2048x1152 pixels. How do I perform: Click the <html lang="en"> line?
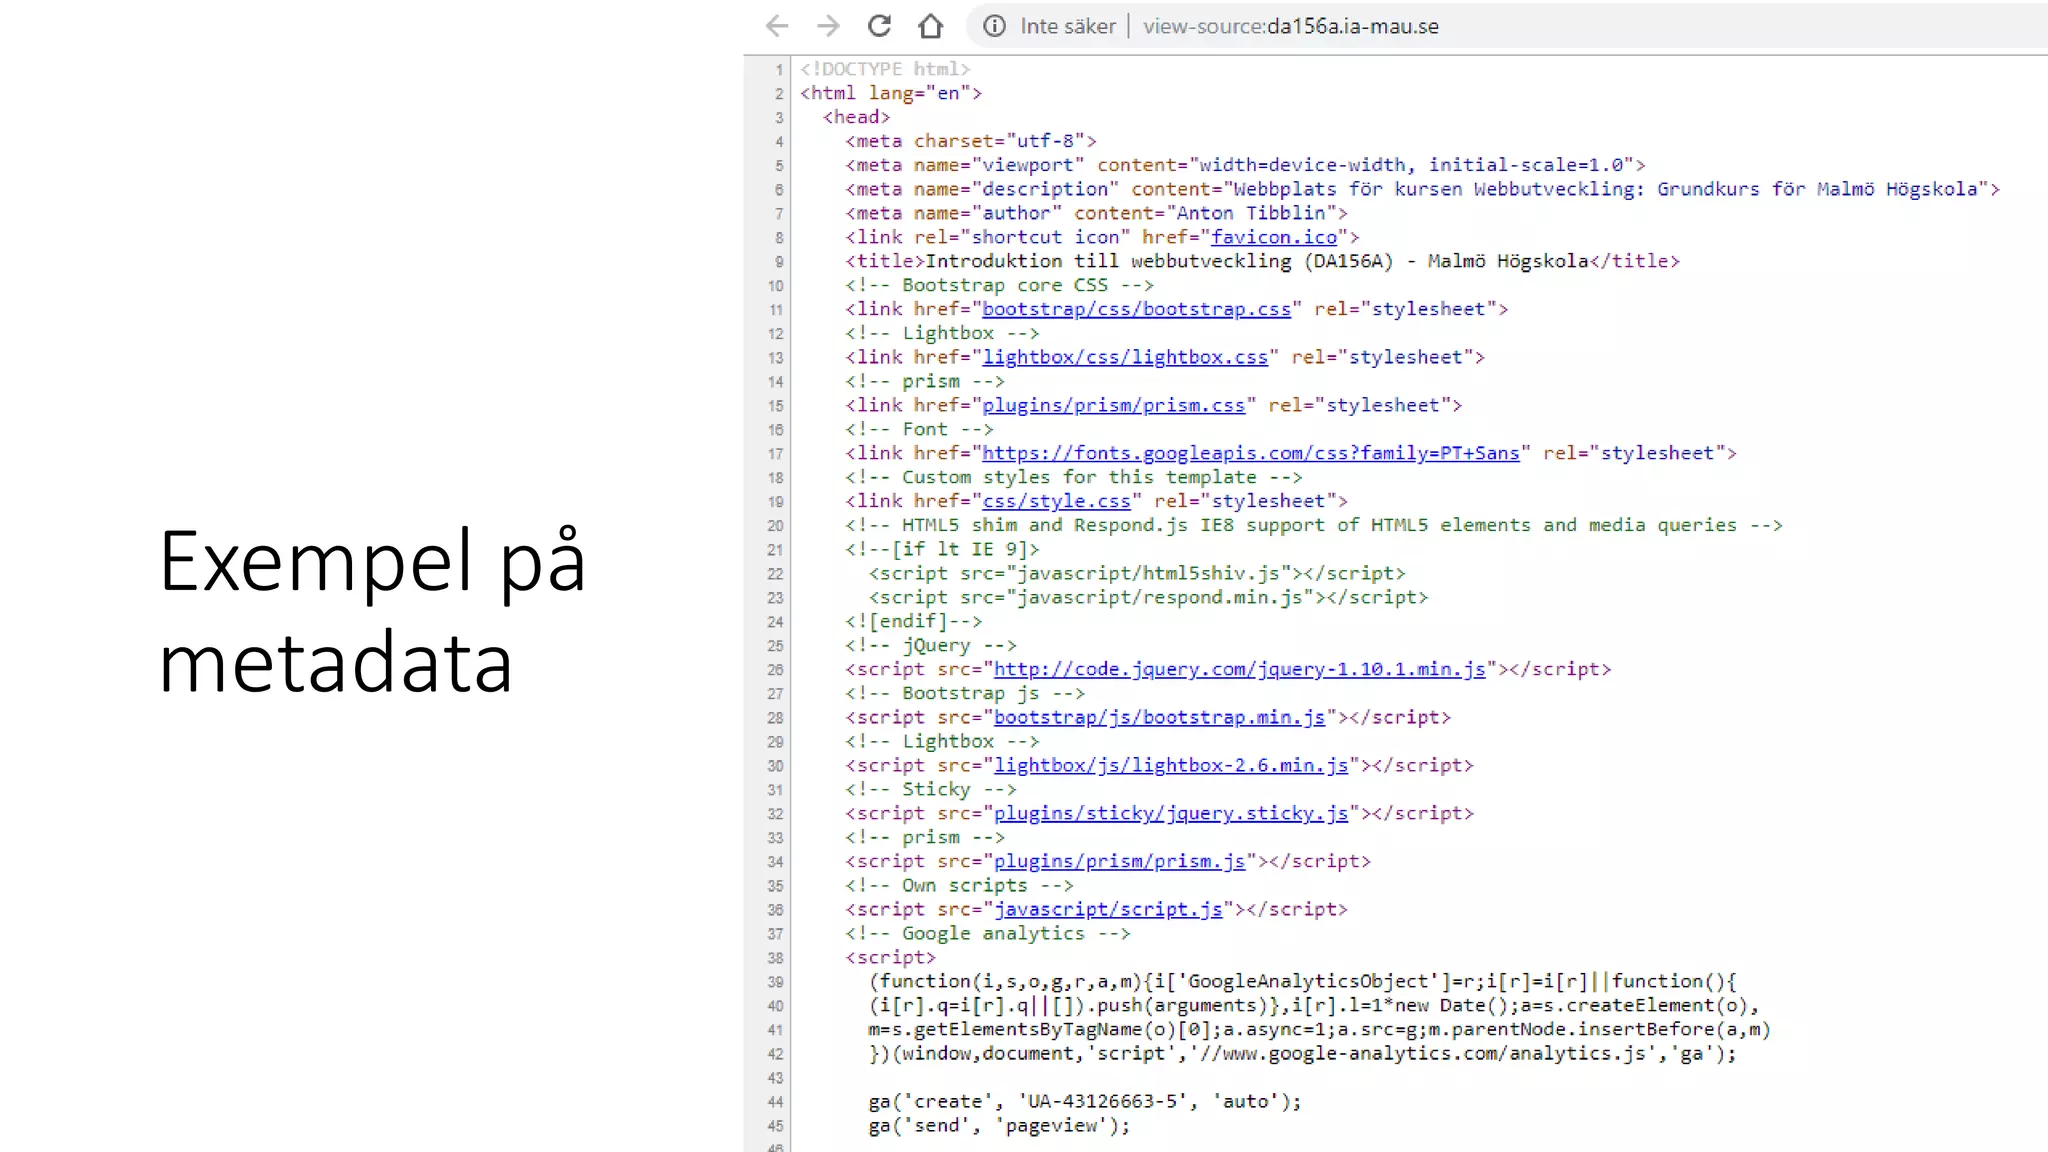pyautogui.click(x=890, y=93)
